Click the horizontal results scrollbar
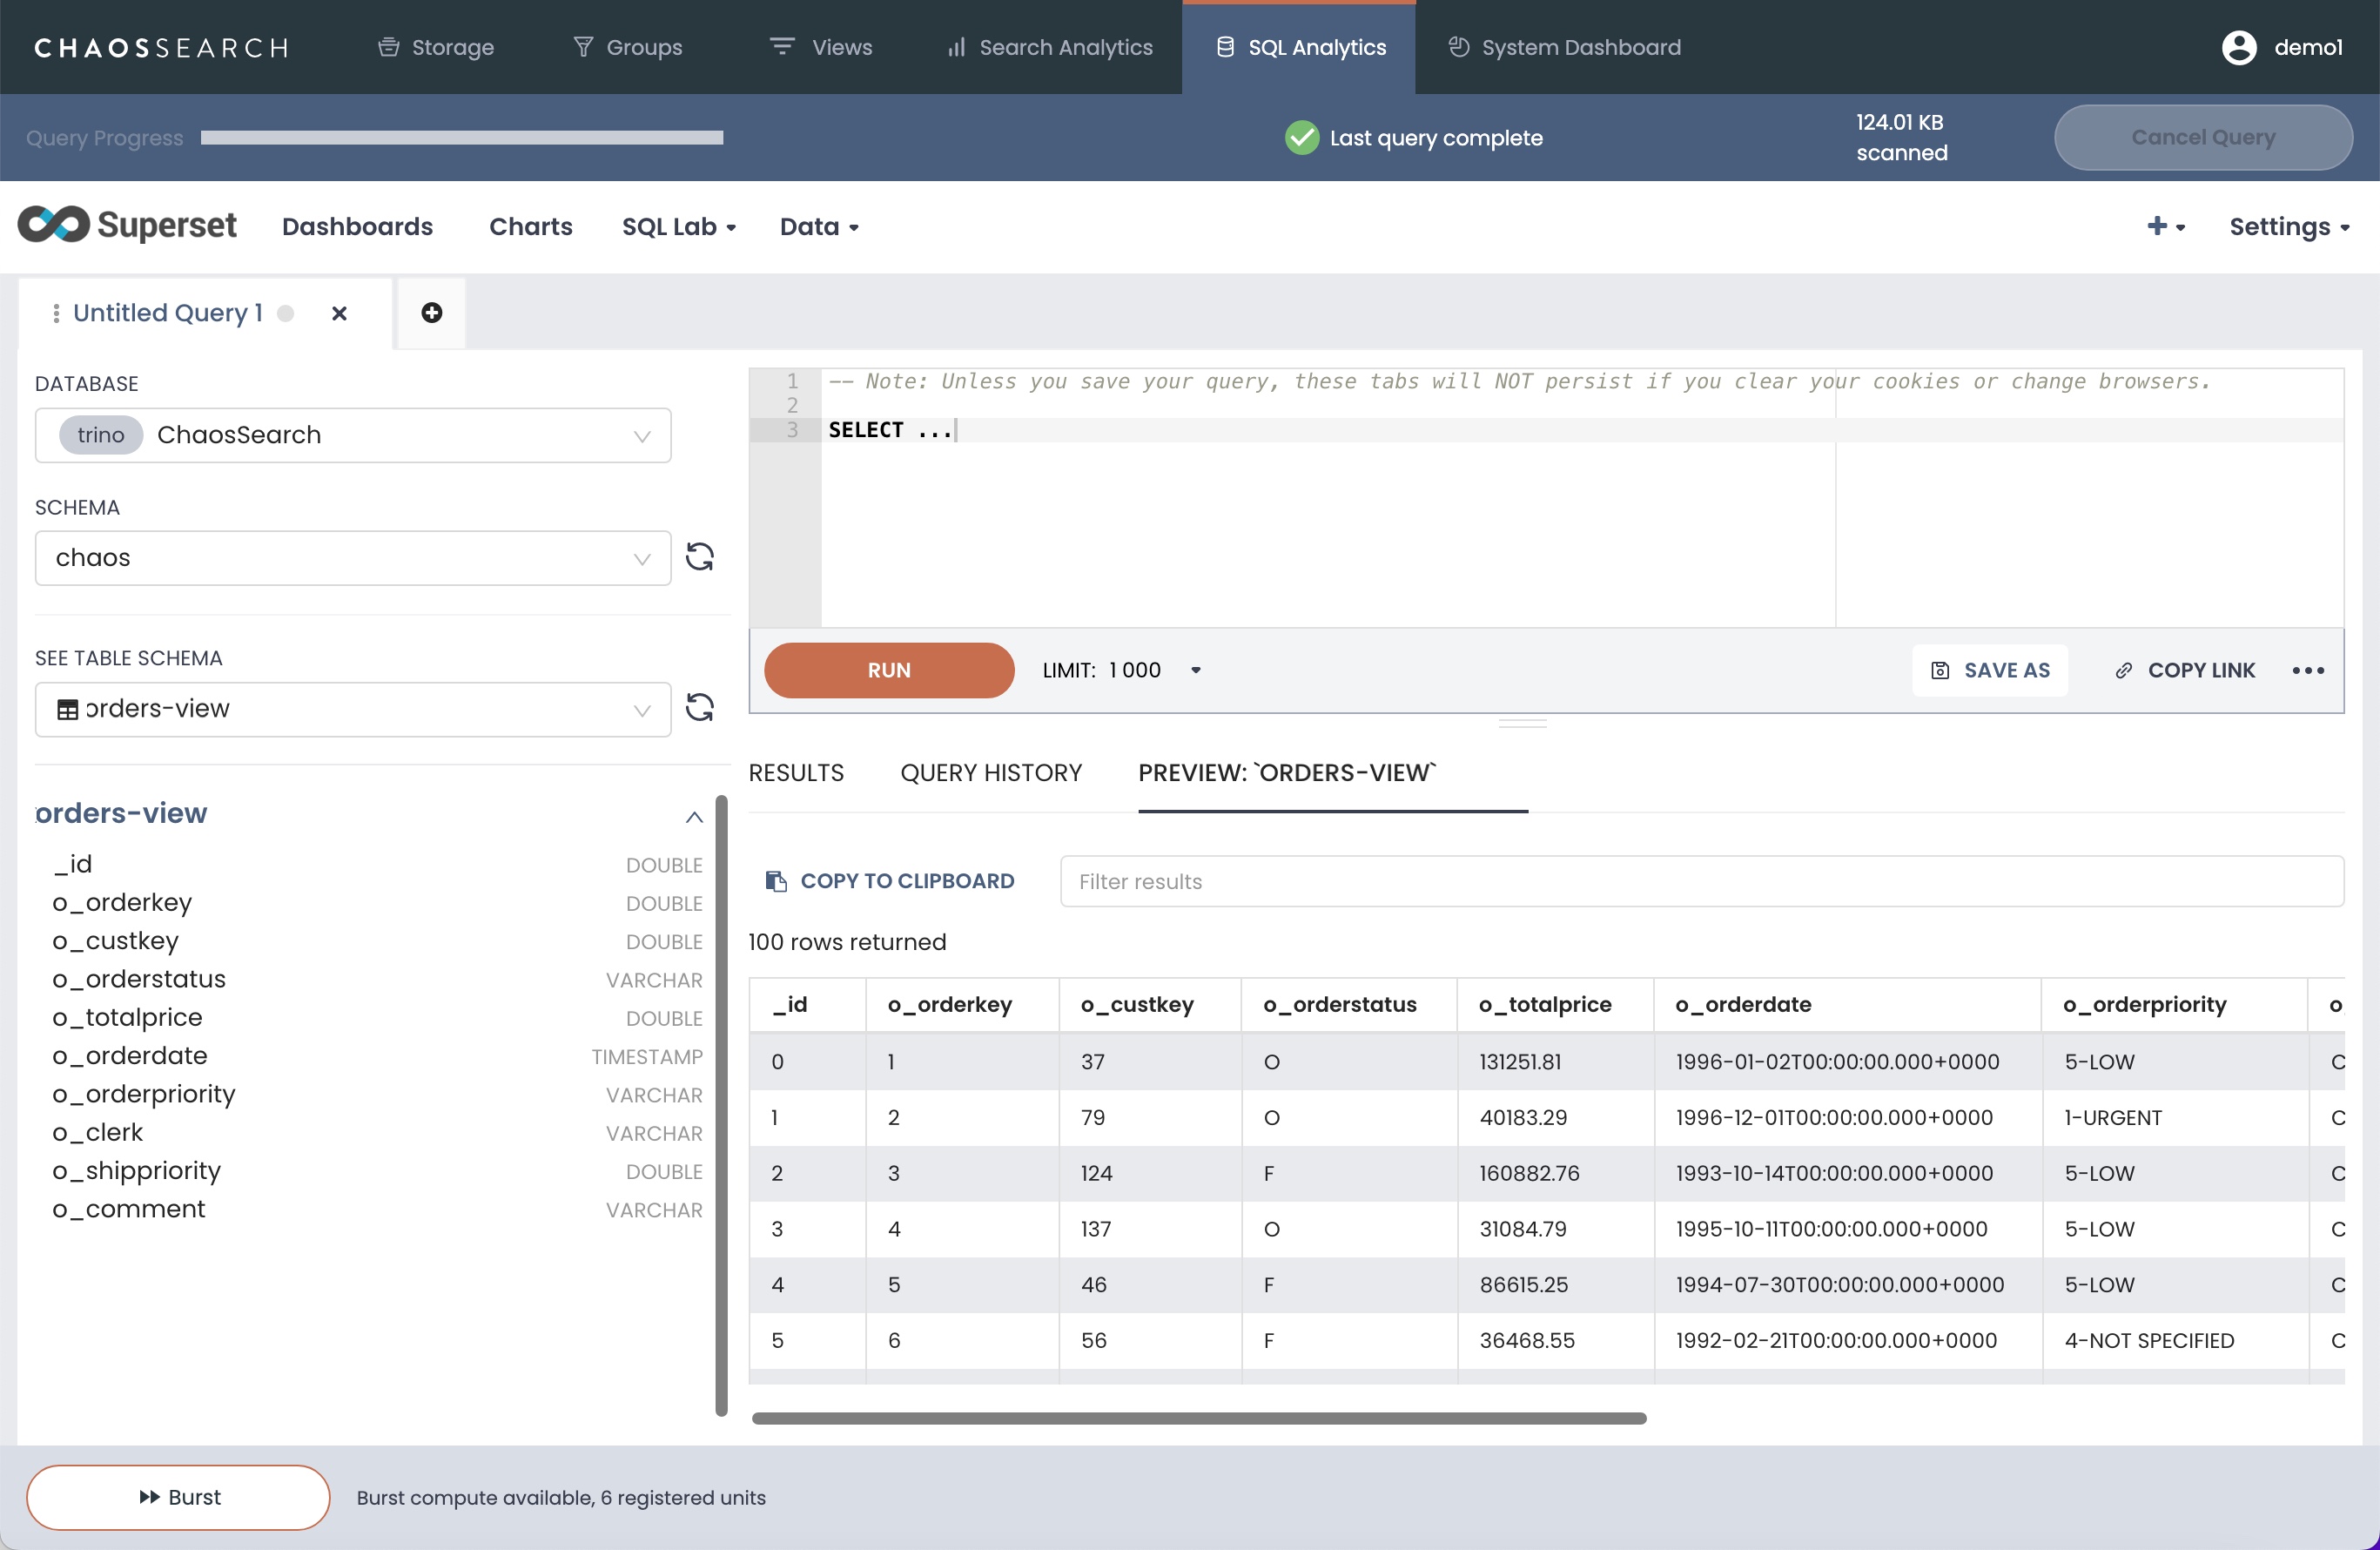 (x=1198, y=1417)
